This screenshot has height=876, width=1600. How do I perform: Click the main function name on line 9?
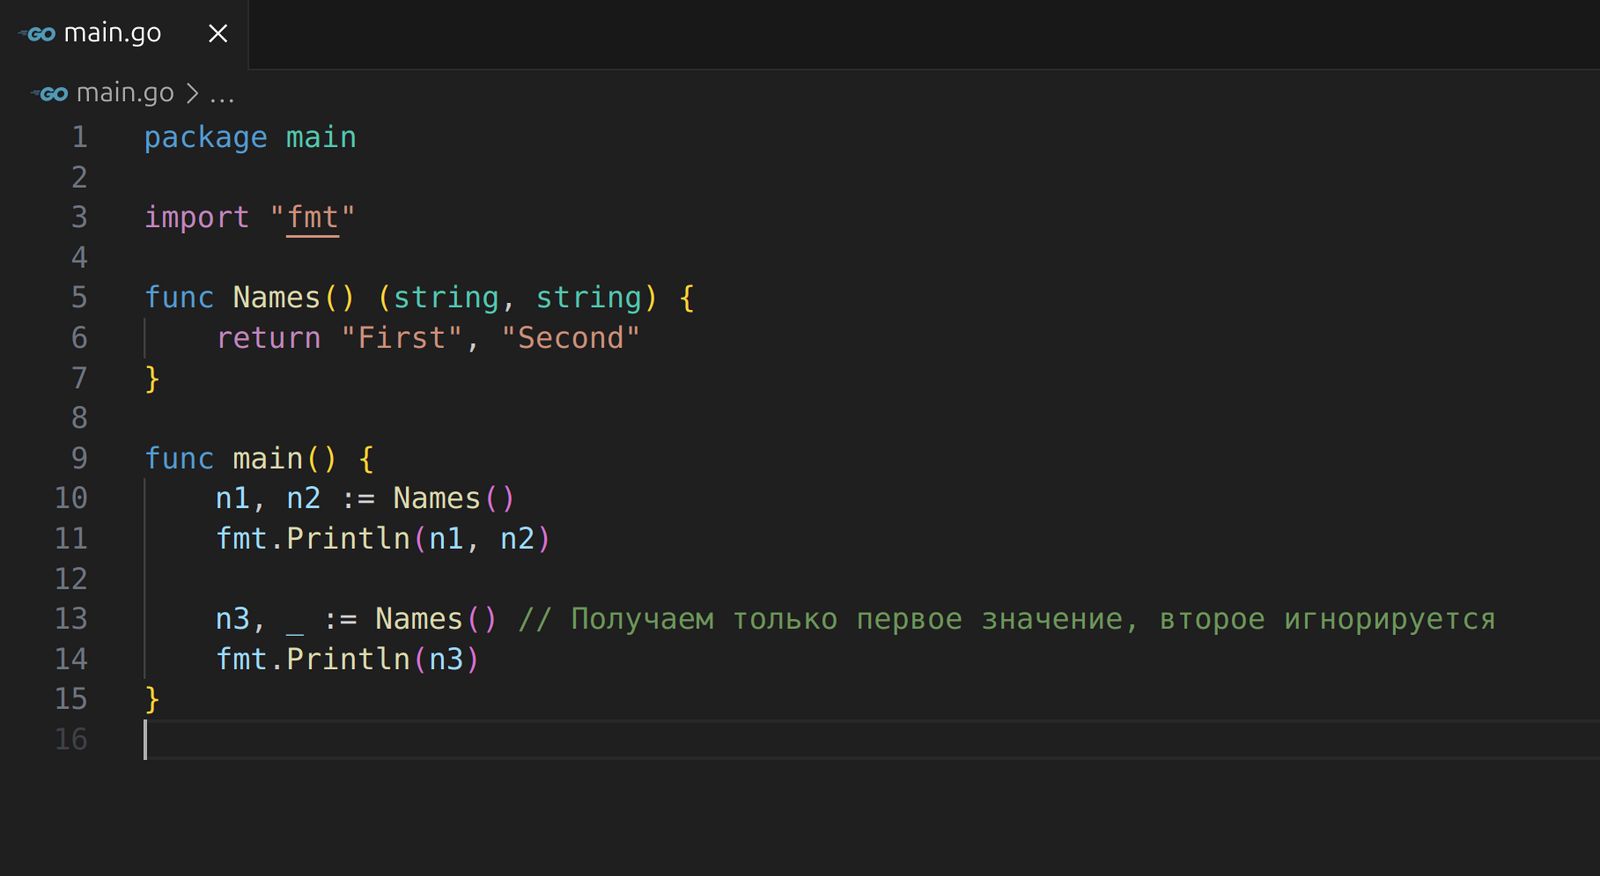(x=267, y=459)
